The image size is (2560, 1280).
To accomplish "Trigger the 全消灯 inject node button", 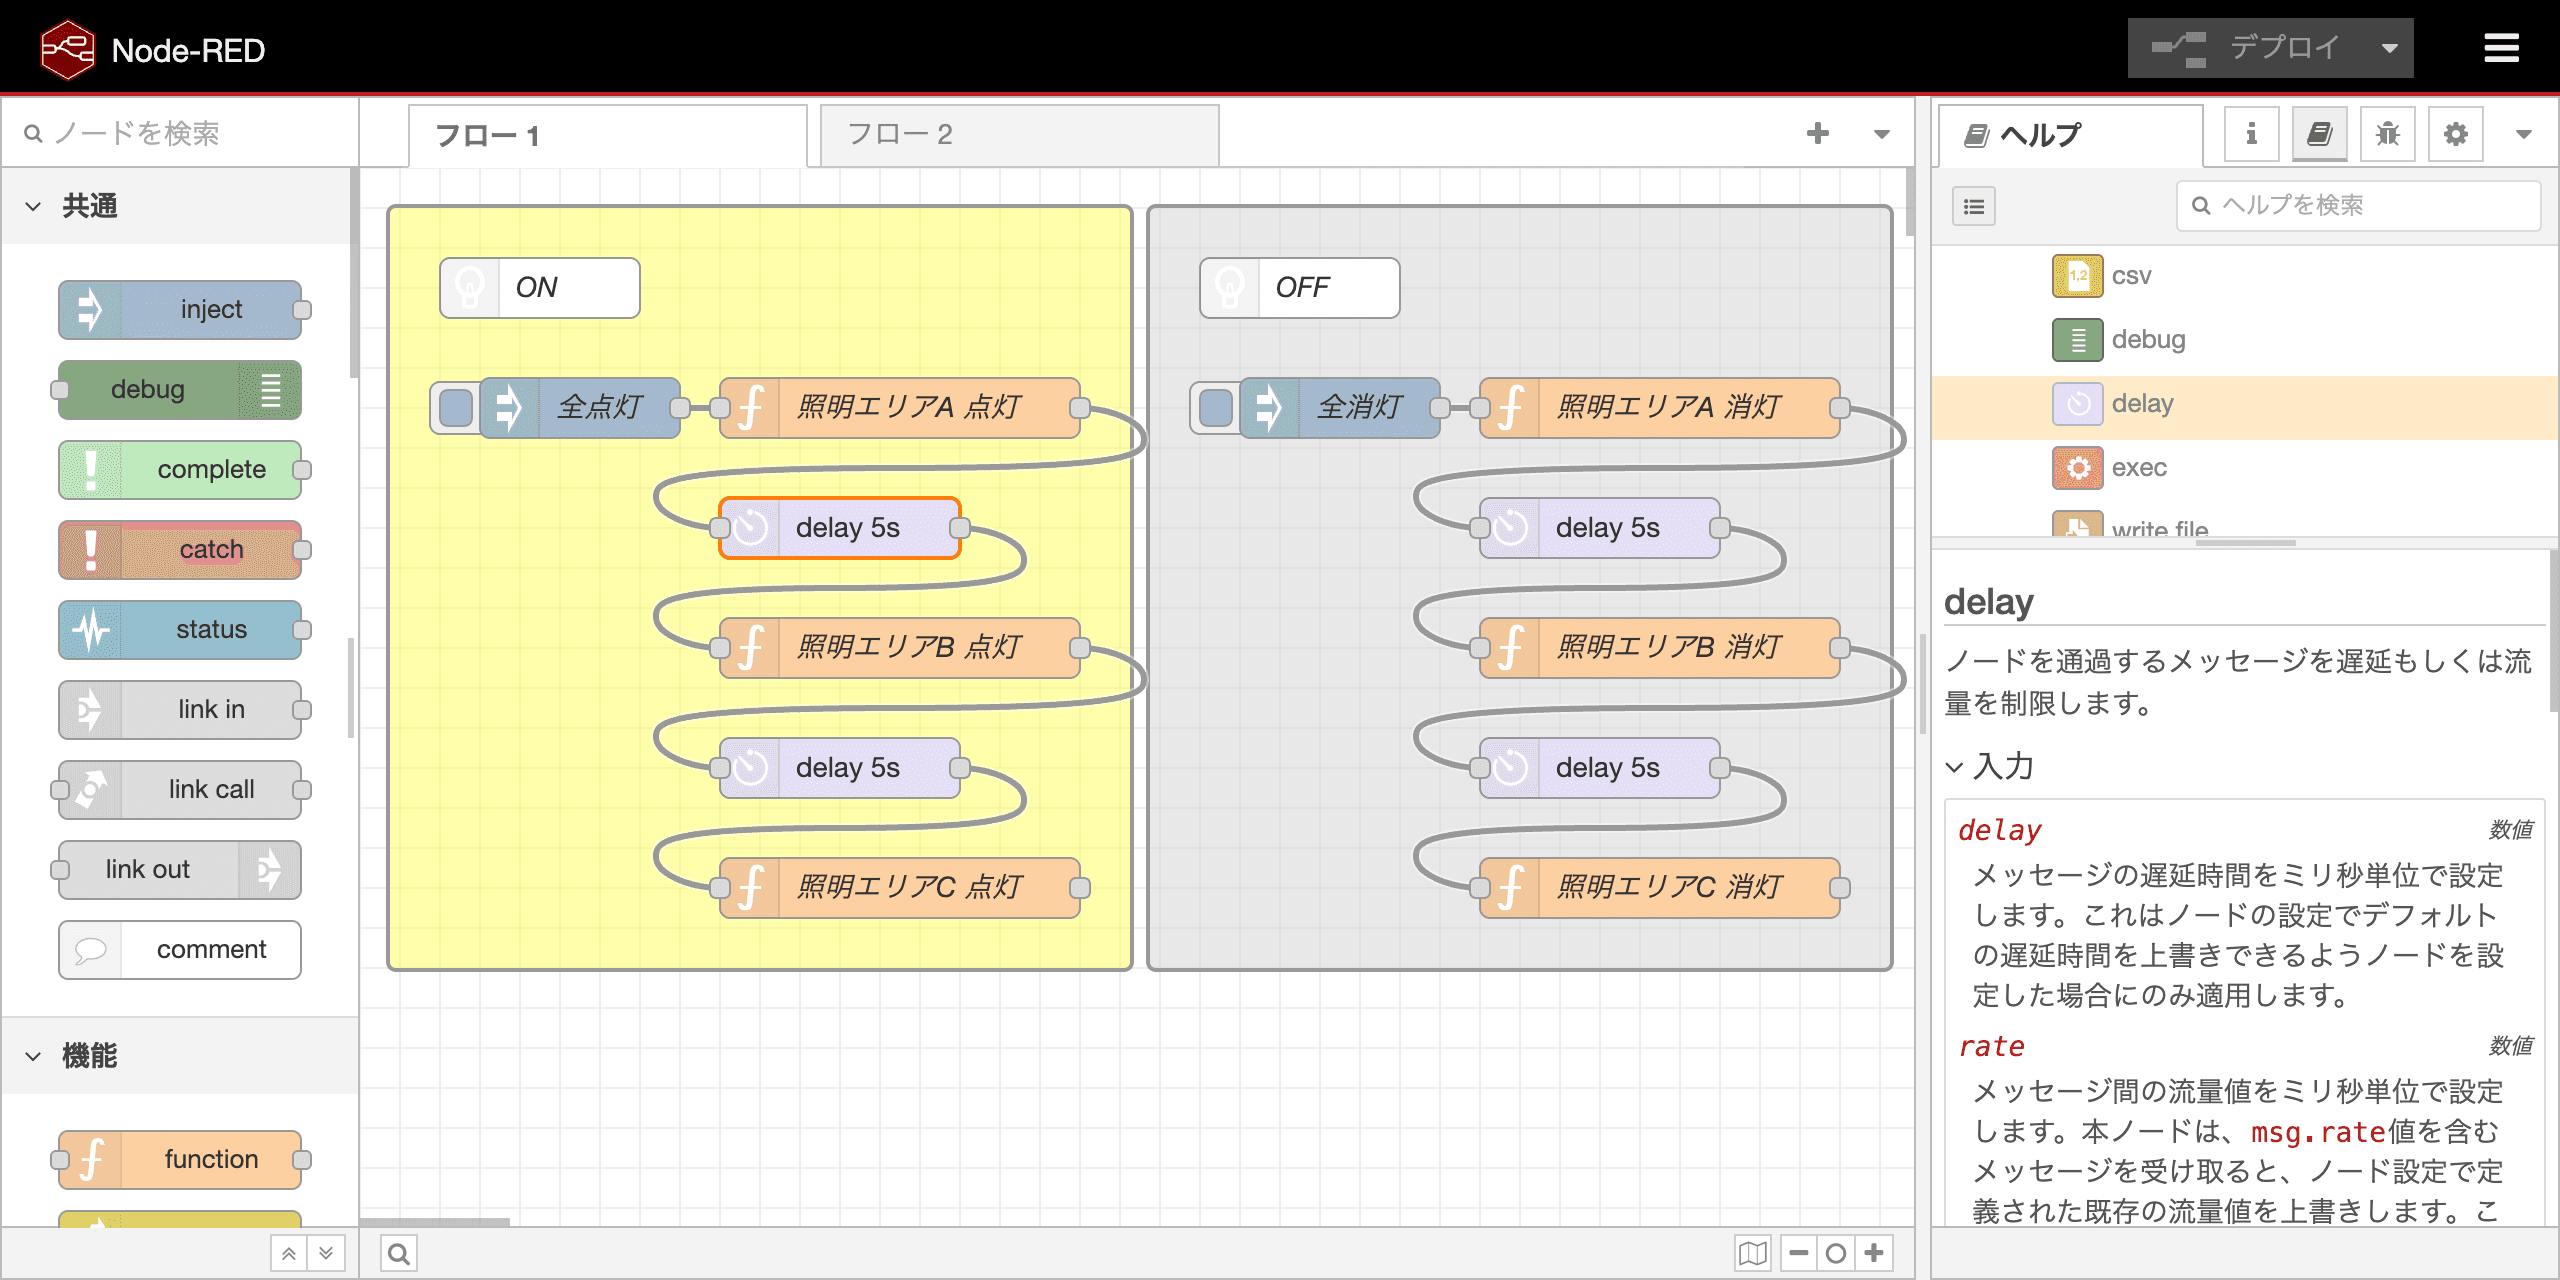I will [1216, 407].
